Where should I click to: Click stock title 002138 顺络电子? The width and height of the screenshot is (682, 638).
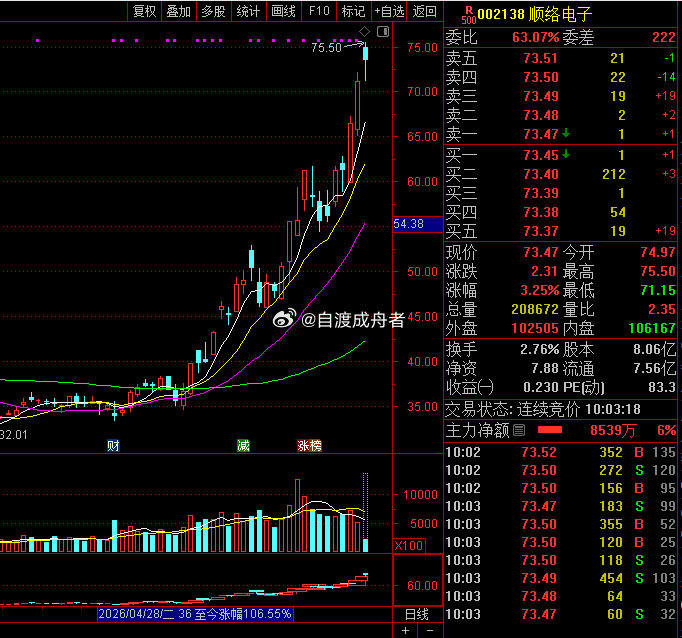click(x=535, y=14)
